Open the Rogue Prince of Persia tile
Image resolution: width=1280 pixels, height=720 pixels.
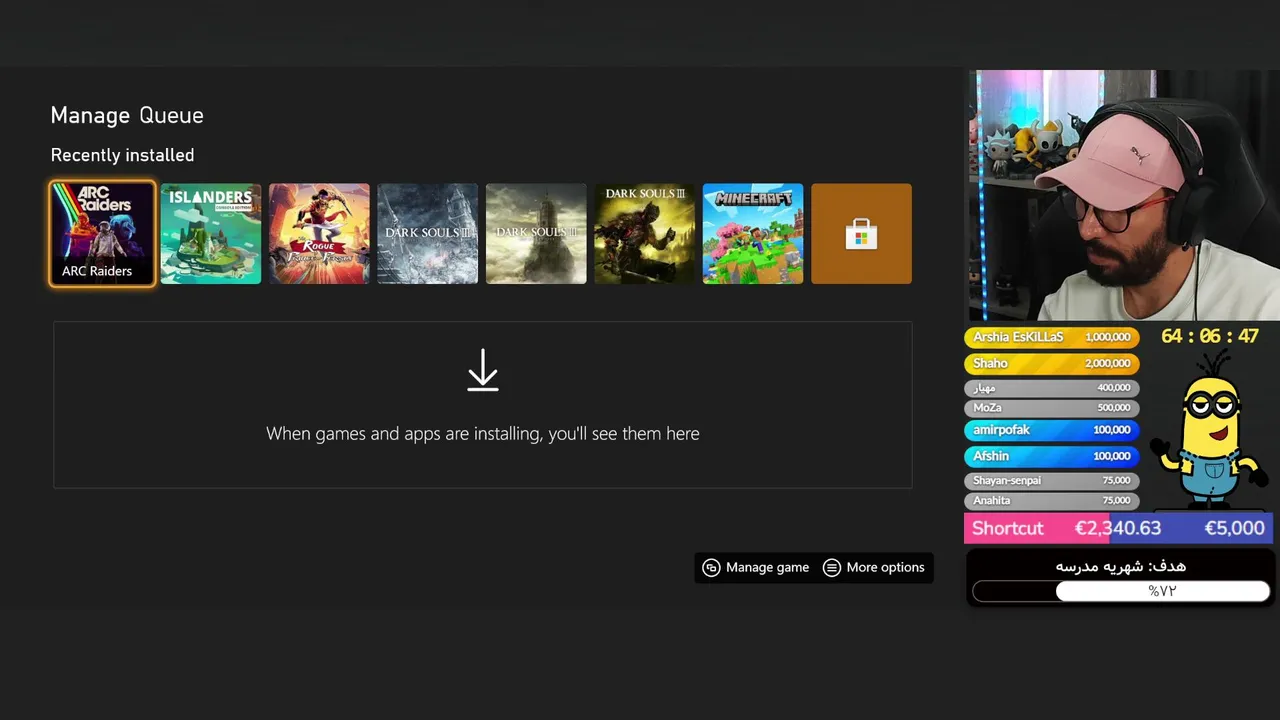pyautogui.click(x=319, y=234)
